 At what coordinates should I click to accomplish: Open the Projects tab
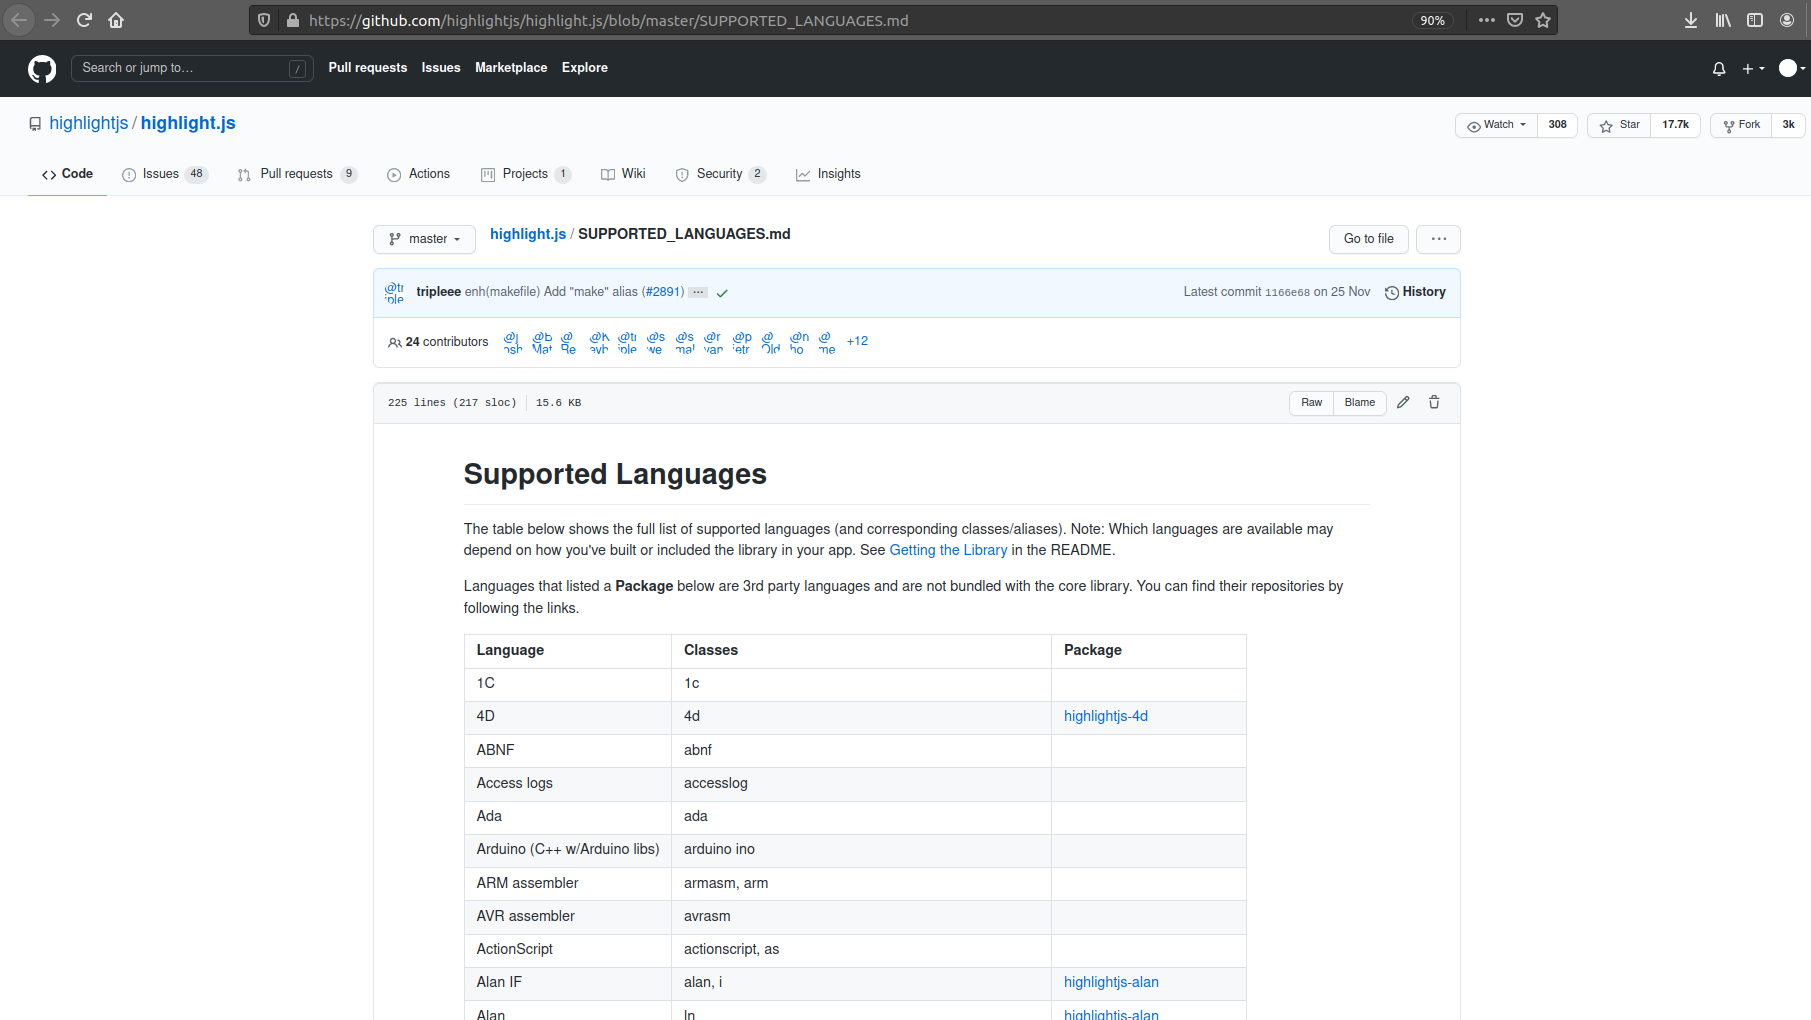(526, 174)
